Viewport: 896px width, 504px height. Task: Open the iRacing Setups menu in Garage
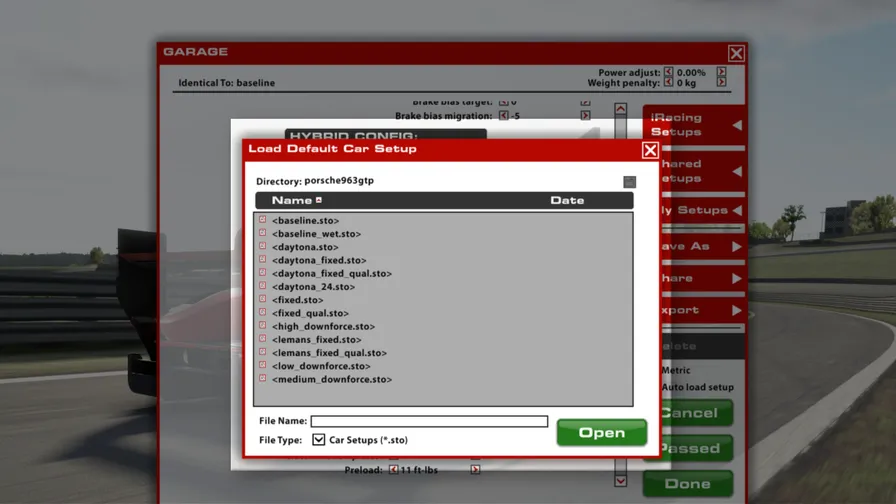click(x=694, y=125)
